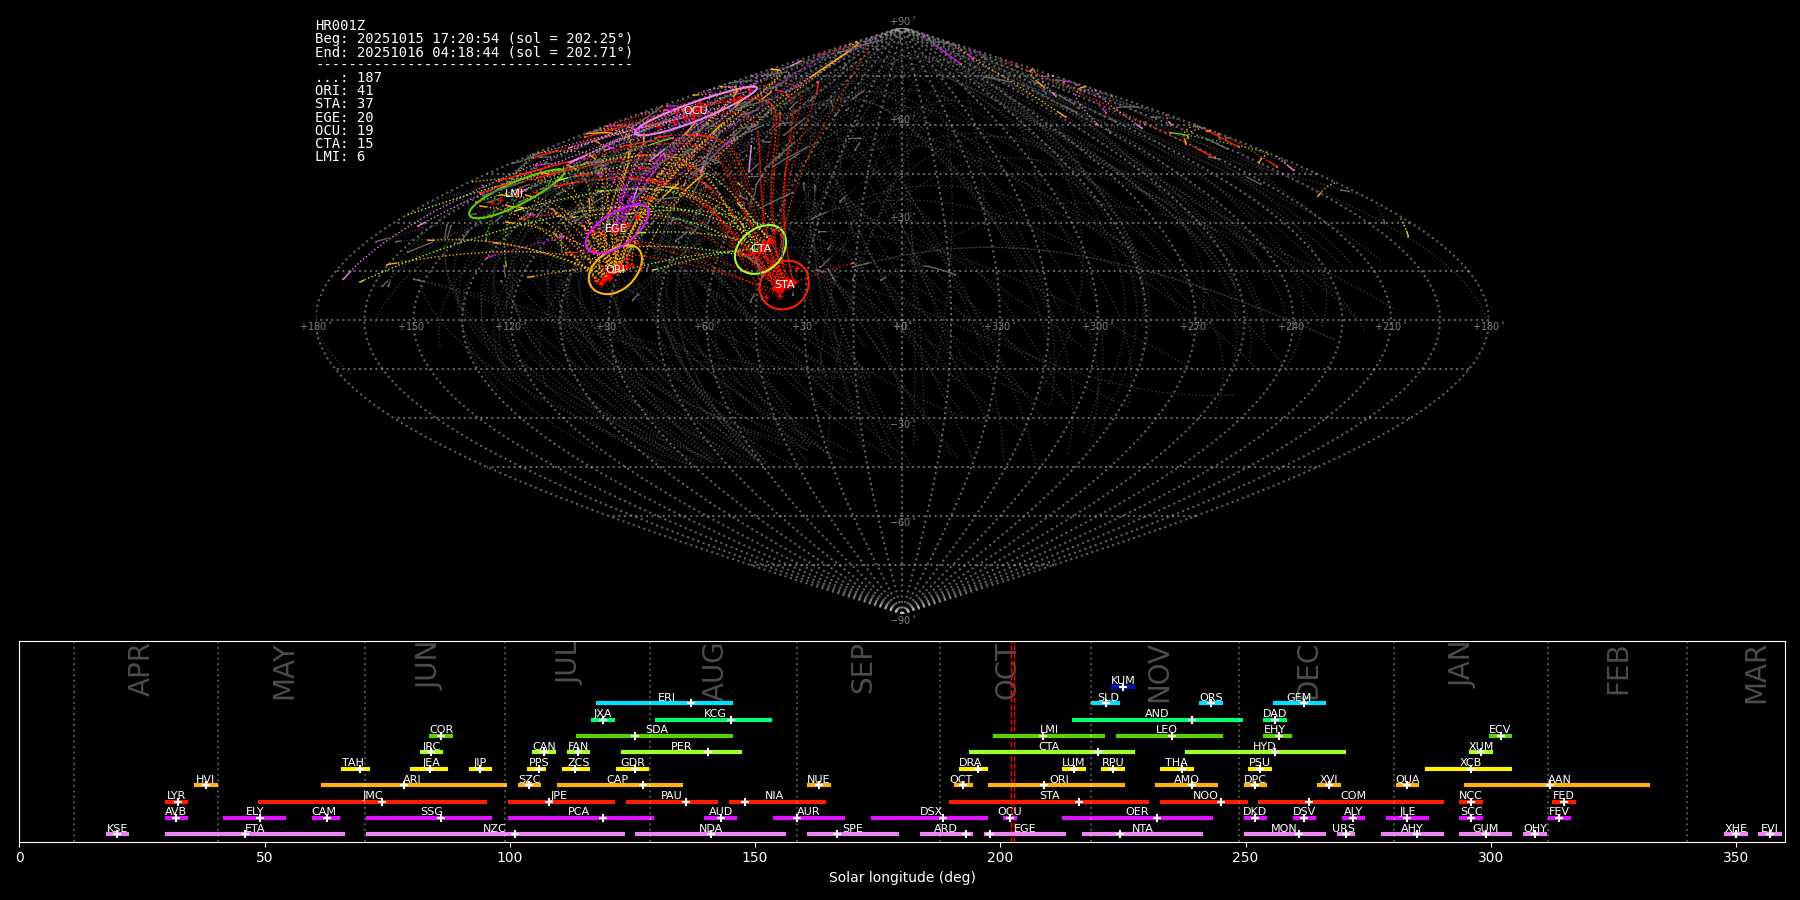The width and height of the screenshot is (1800, 900).
Task: Select the magenta EGE radiant ellipse
Action: 616,229
